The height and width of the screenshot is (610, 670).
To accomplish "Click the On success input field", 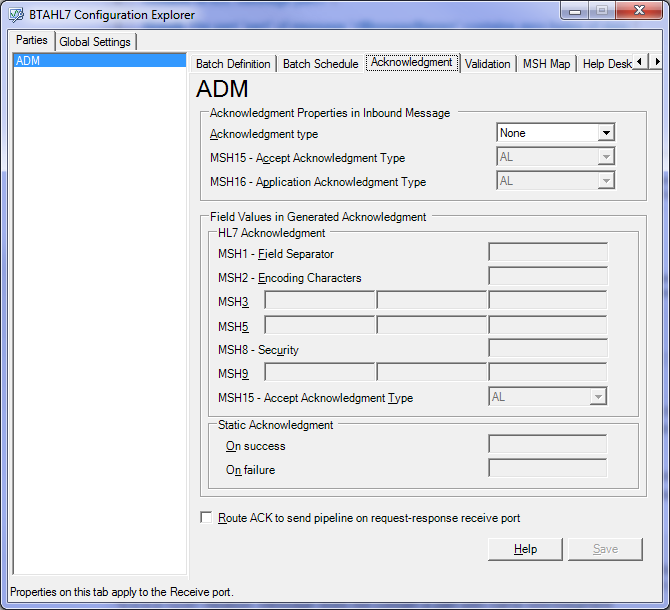I will (548, 444).
